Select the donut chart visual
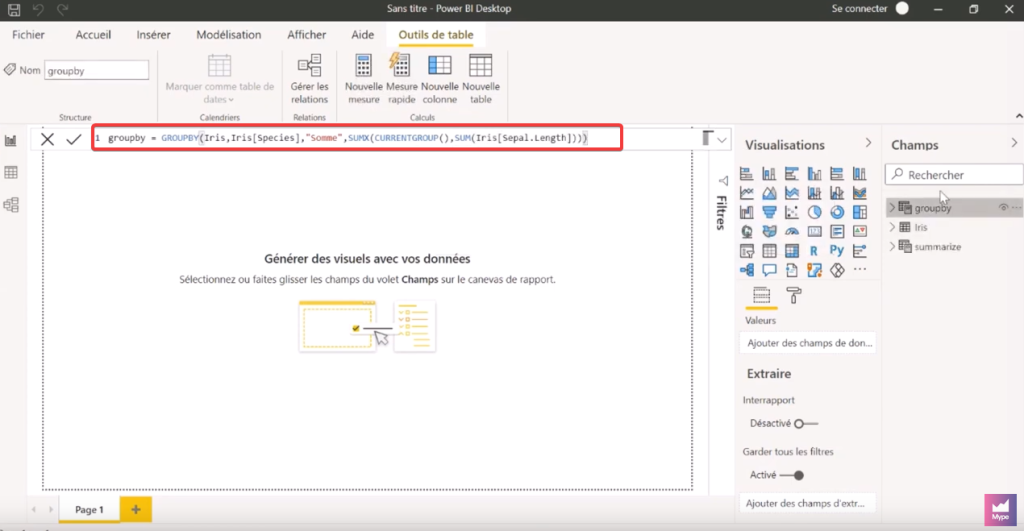The image size is (1024, 531). [x=837, y=212]
